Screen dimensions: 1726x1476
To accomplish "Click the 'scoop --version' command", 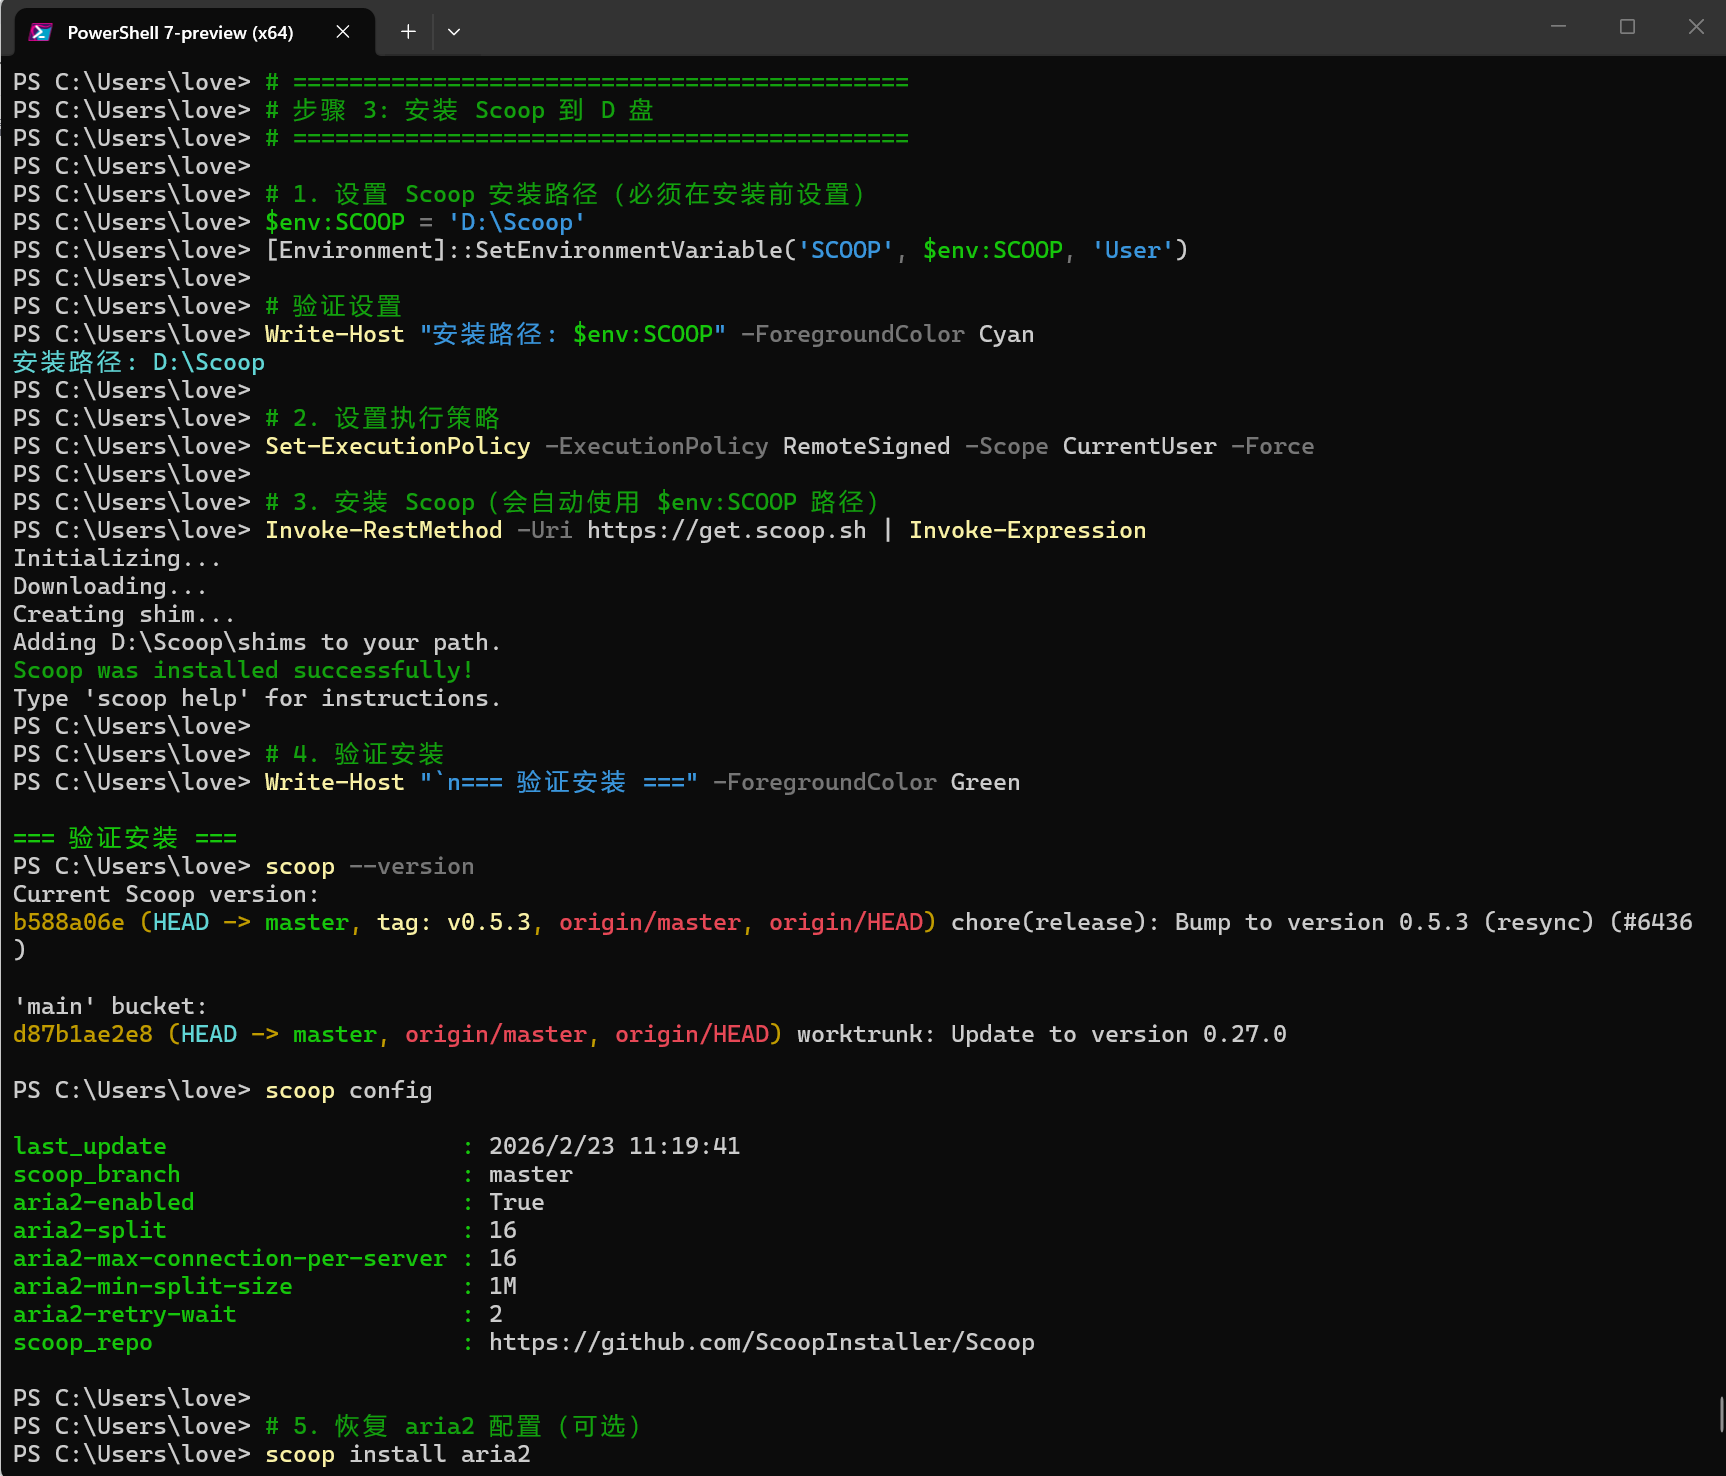I will pos(370,866).
